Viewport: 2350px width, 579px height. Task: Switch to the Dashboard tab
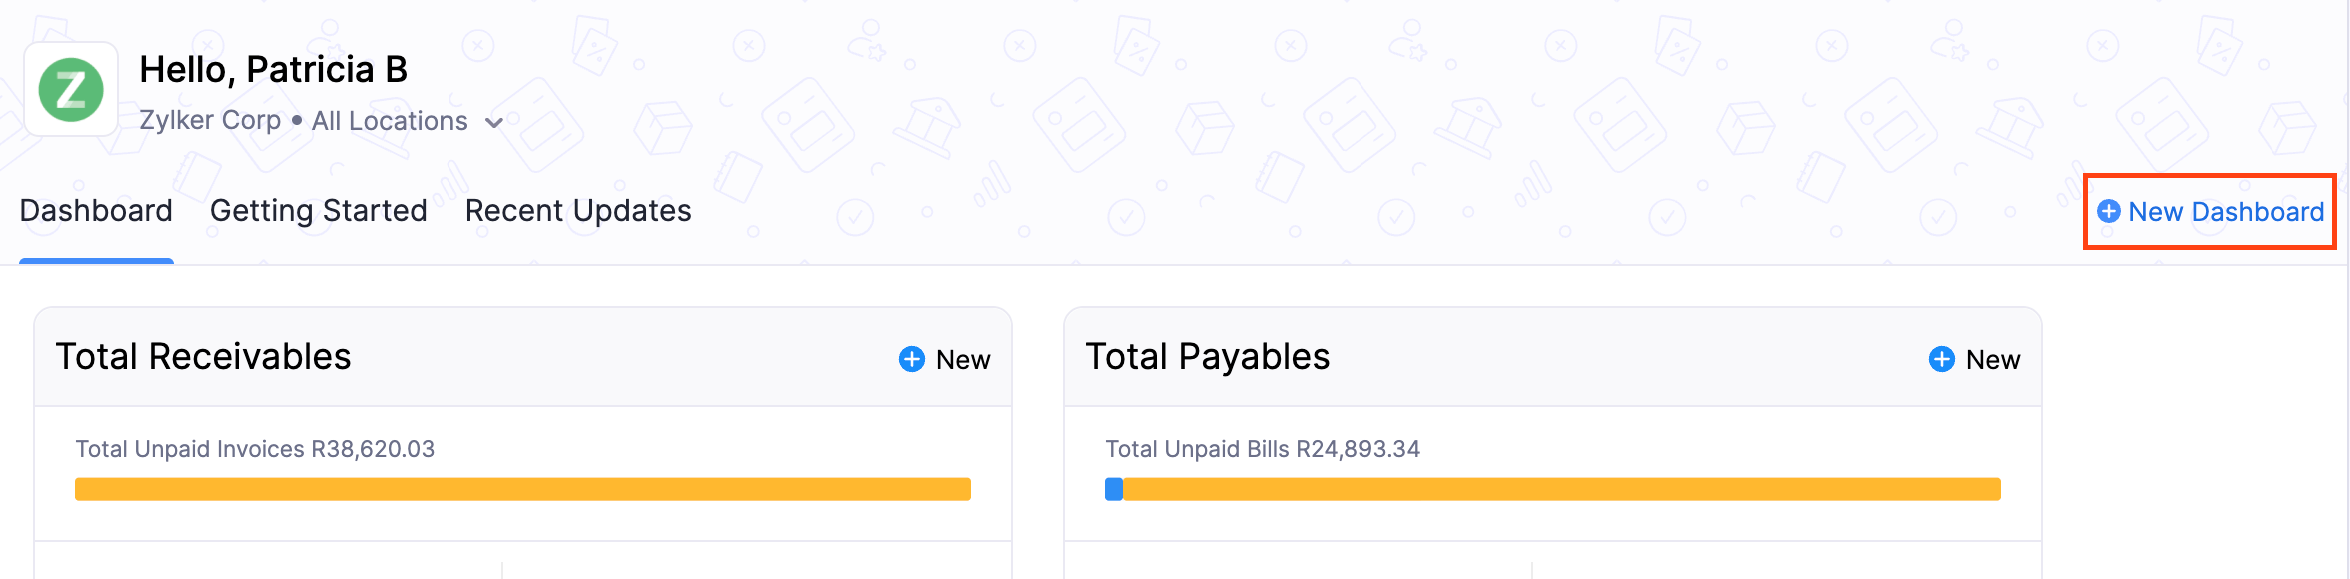[x=96, y=211]
